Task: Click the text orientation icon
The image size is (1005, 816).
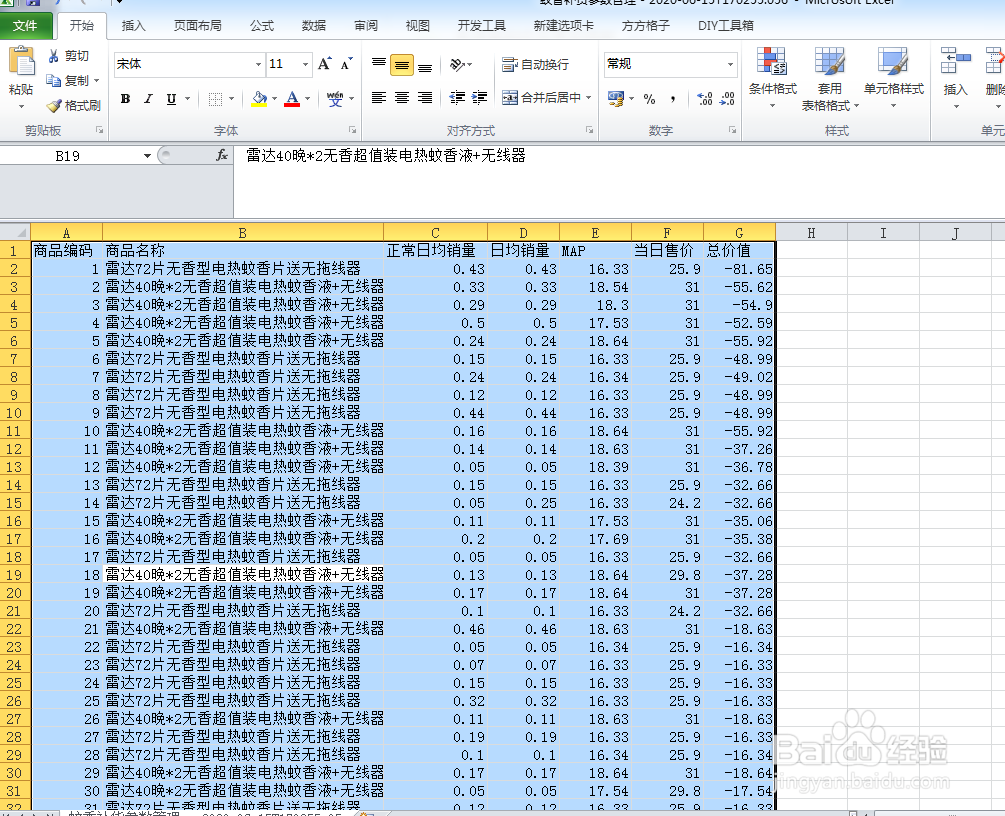Action: (457, 64)
